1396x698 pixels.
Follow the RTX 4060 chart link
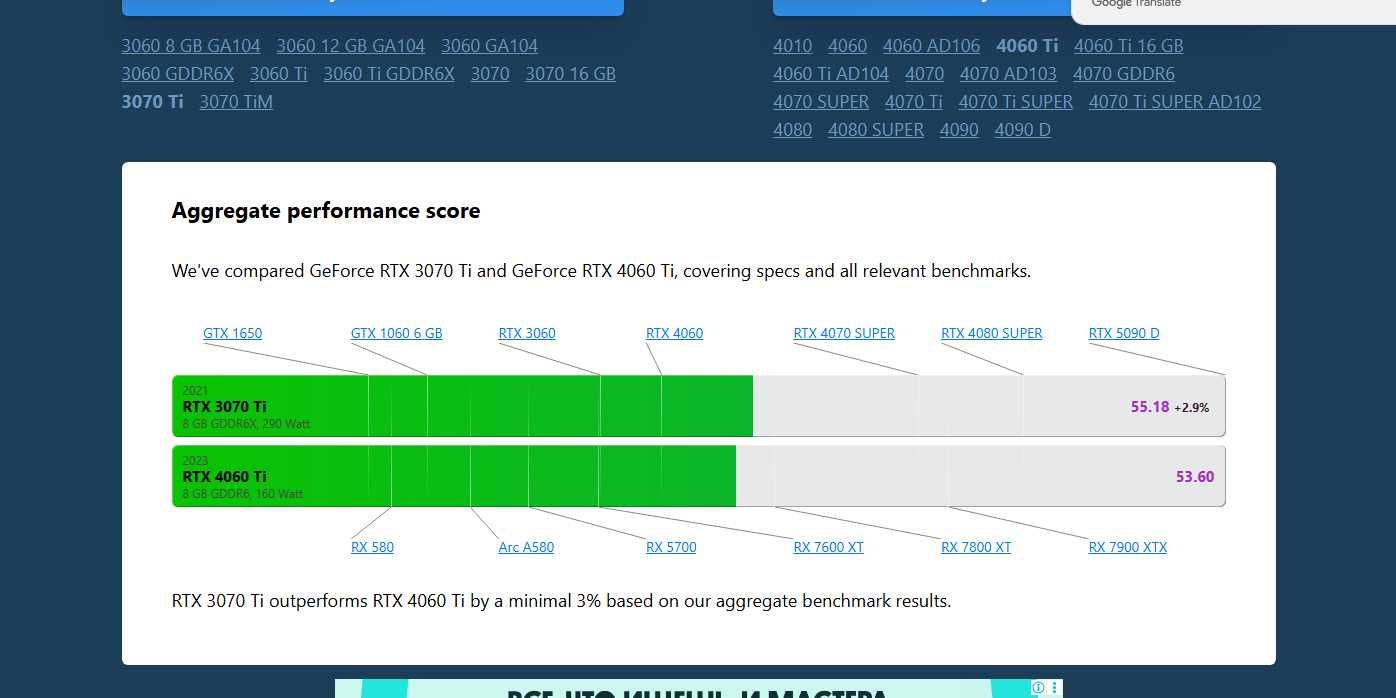tap(675, 333)
